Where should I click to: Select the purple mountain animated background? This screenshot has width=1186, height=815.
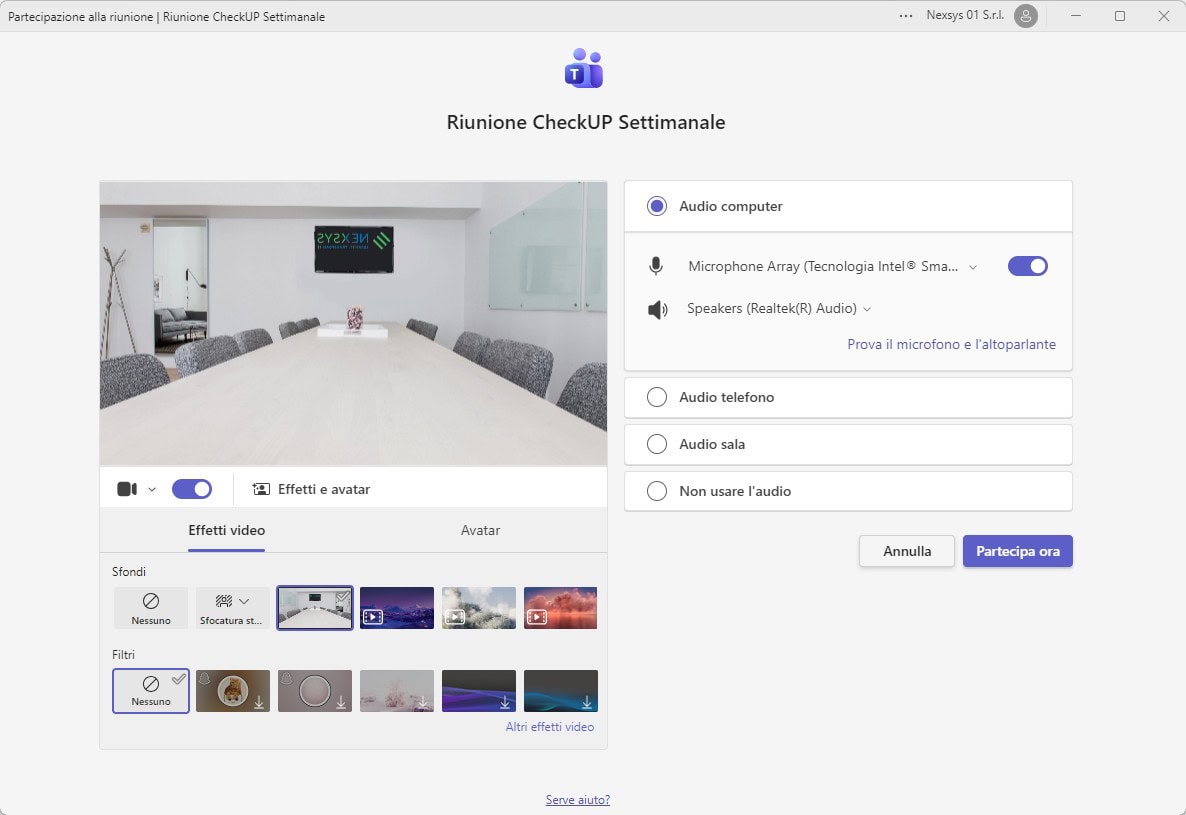pyautogui.click(x=397, y=608)
